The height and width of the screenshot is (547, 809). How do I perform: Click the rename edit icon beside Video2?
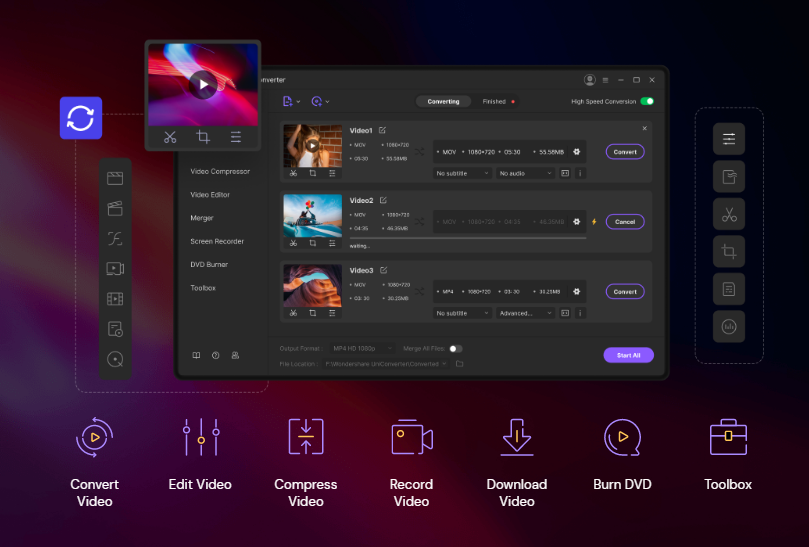click(383, 200)
